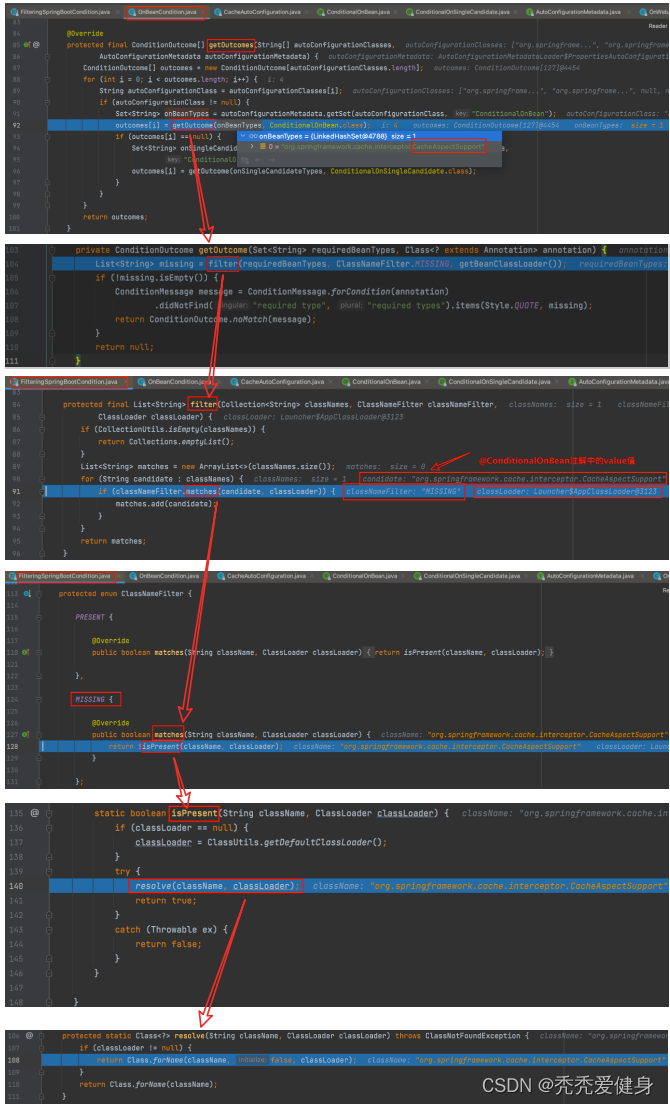Expand the folded matches method body on line 118
The width and height of the screenshot is (670, 1105).
pos(366,652)
